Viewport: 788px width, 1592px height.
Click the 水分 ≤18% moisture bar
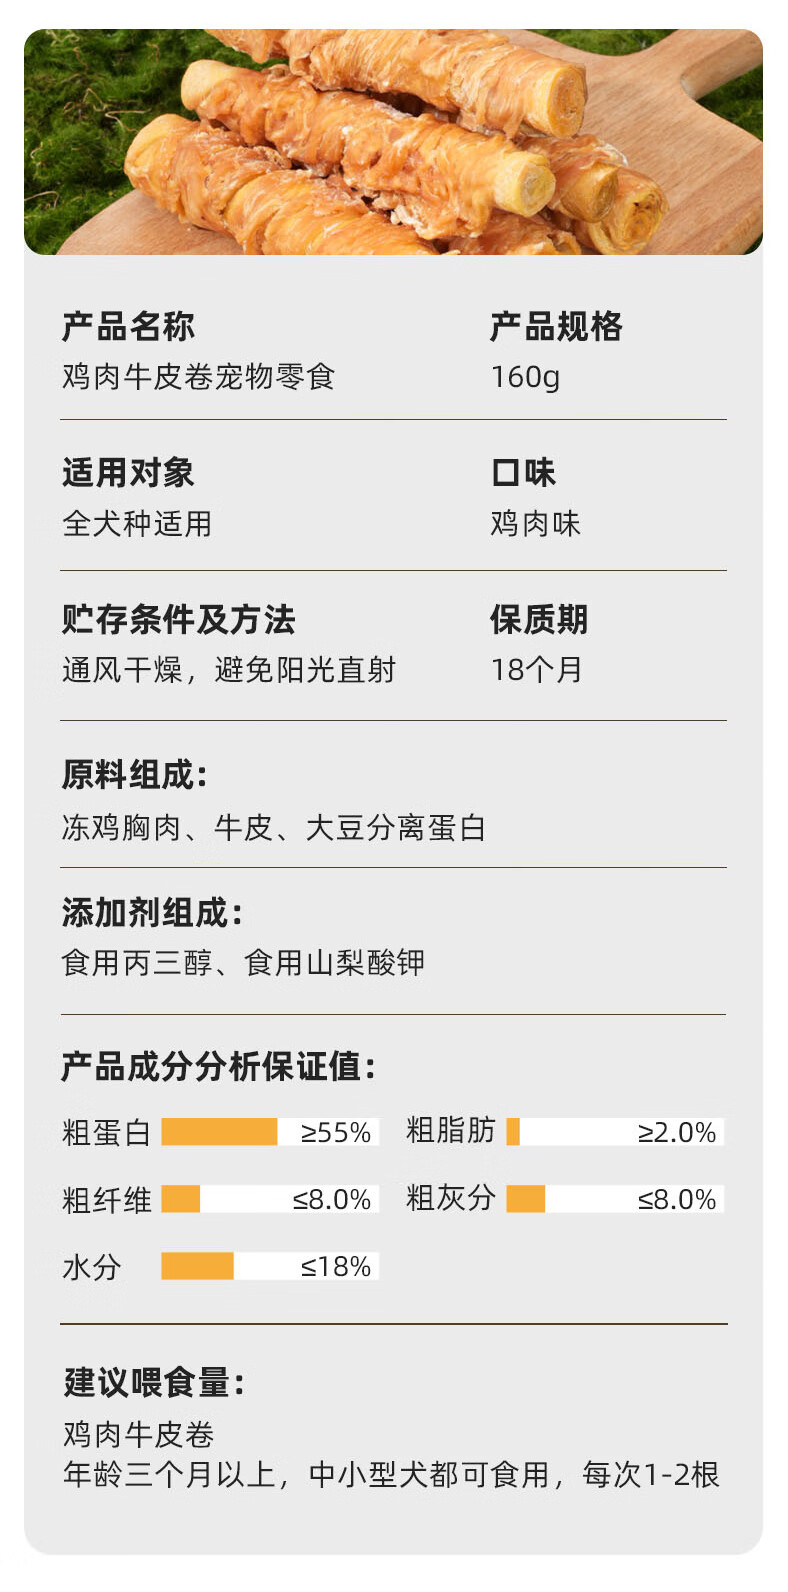tap(270, 1266)
